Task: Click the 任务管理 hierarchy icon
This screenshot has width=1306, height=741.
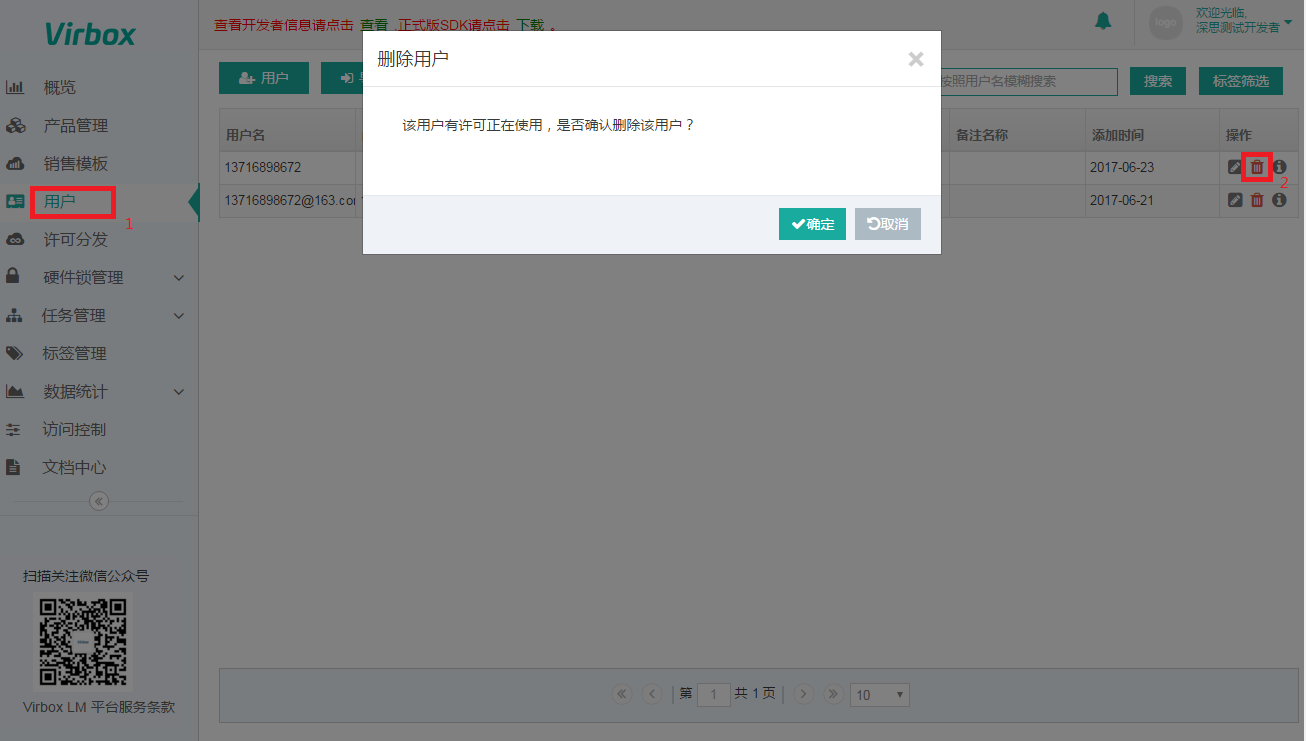Action: pos(14,316)
